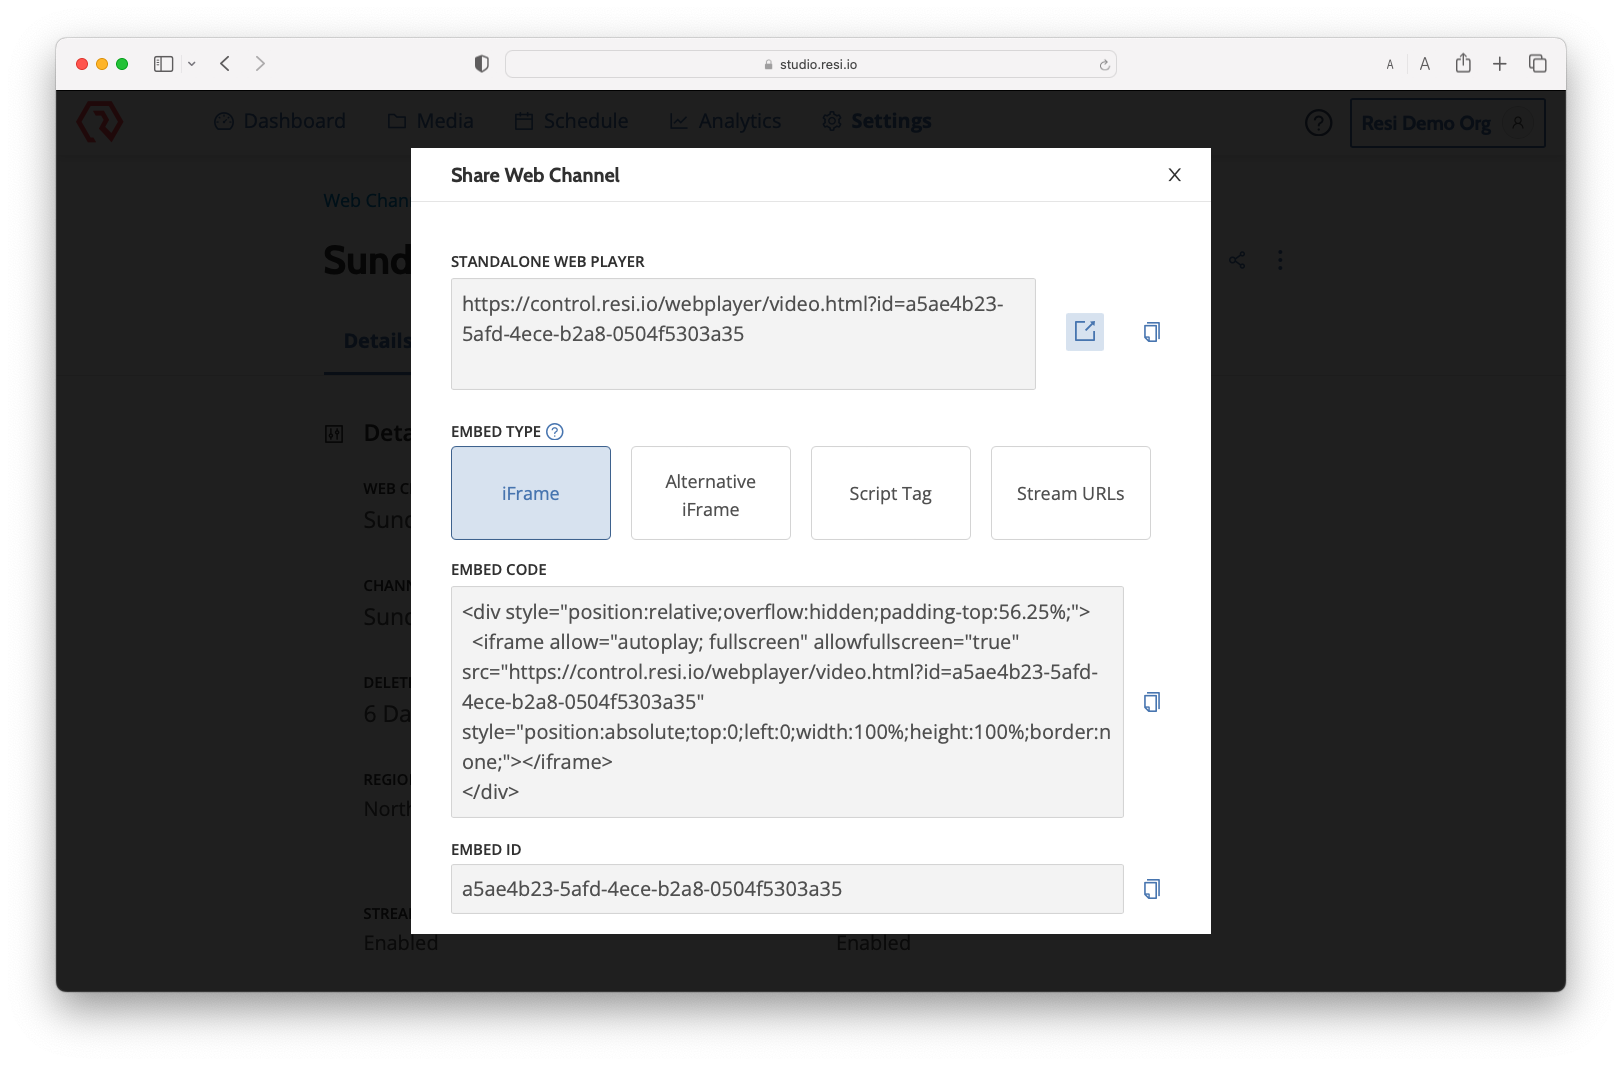Image resolution: width=1622 pixels, height=1066 pixels.
Task: Switch to the Analytics section
Action: click(739, 120)
